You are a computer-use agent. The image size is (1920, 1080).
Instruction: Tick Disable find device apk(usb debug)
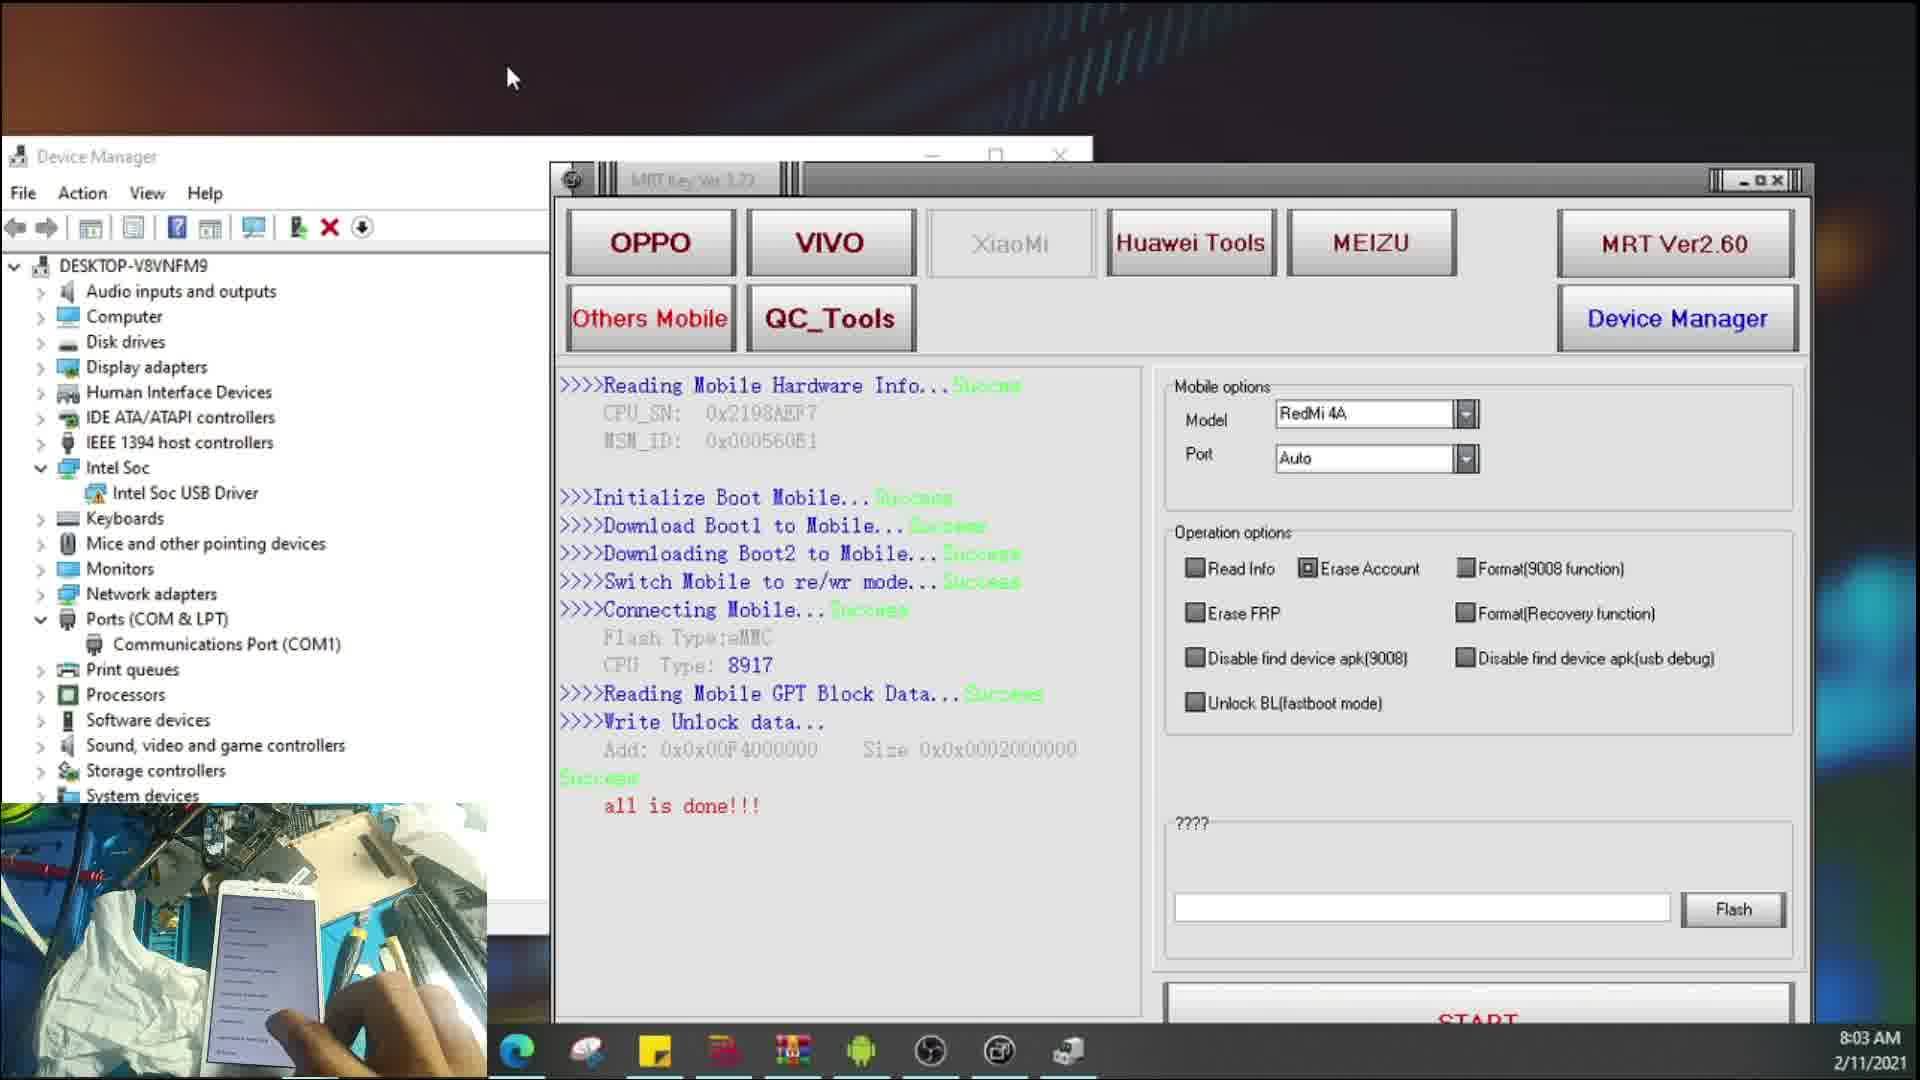click(x=1465, y=658)
